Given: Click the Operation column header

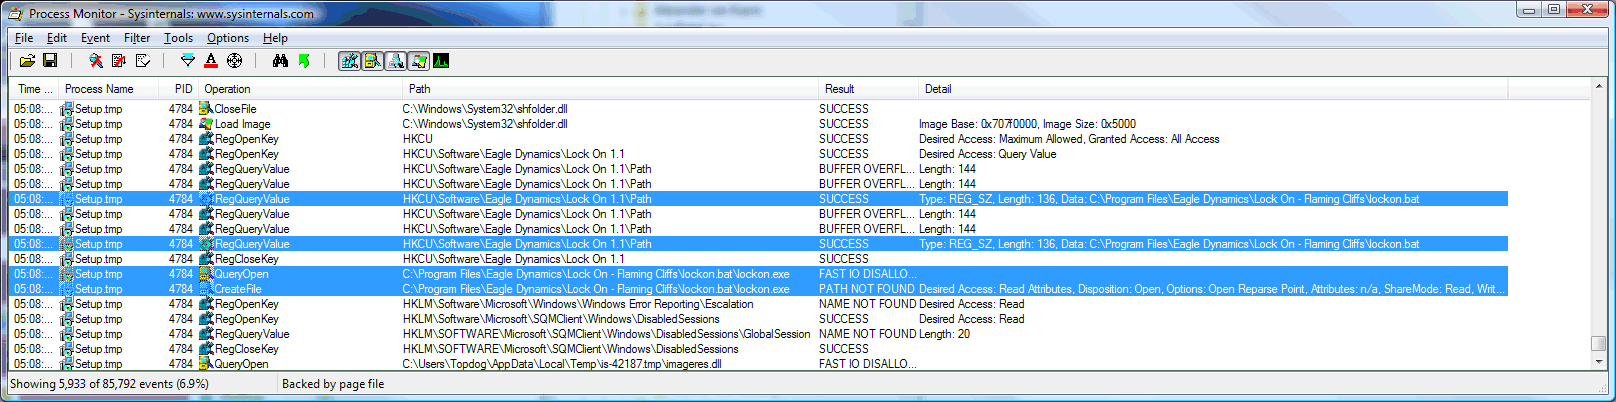Looking at the screenshot, I should [x=300, y=89].
